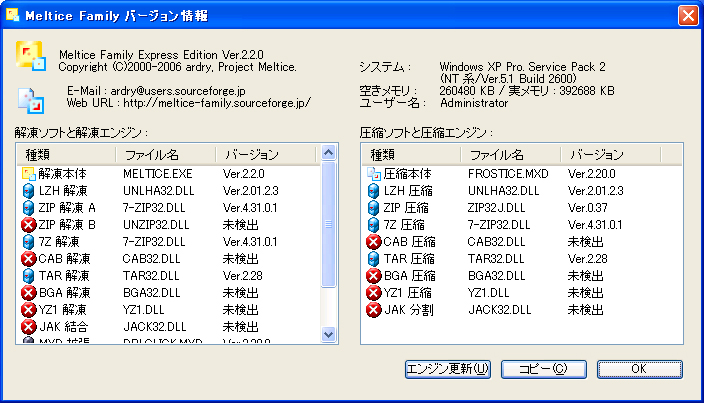Sort compression list by 種類 column
Viewport: 704px width, 403px height.
tap(411, 155)
